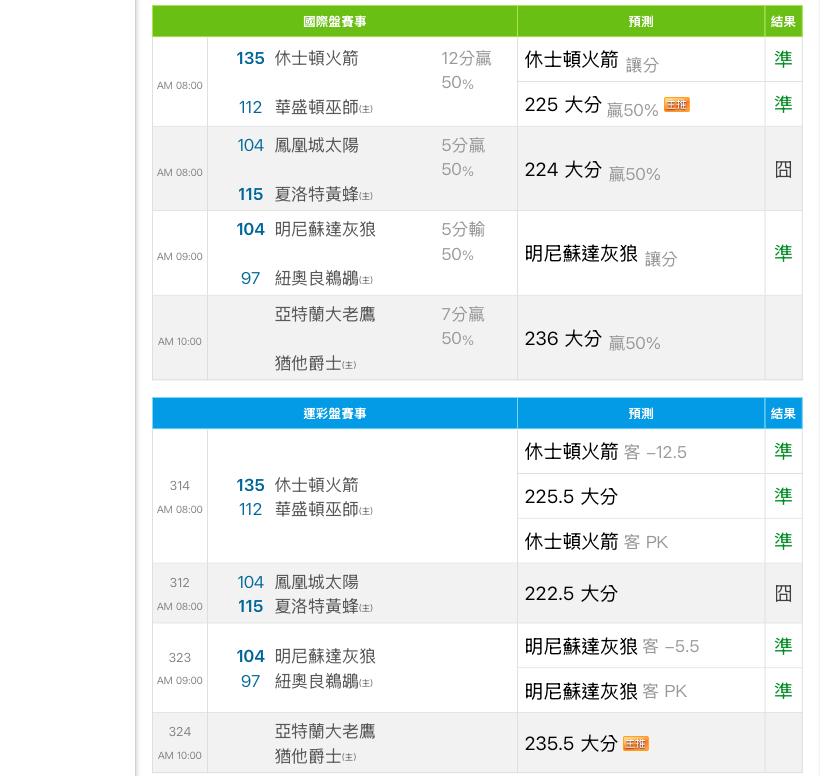Select 華盛頓巫師 team name in 國際盤 match row

click(316, 107)
